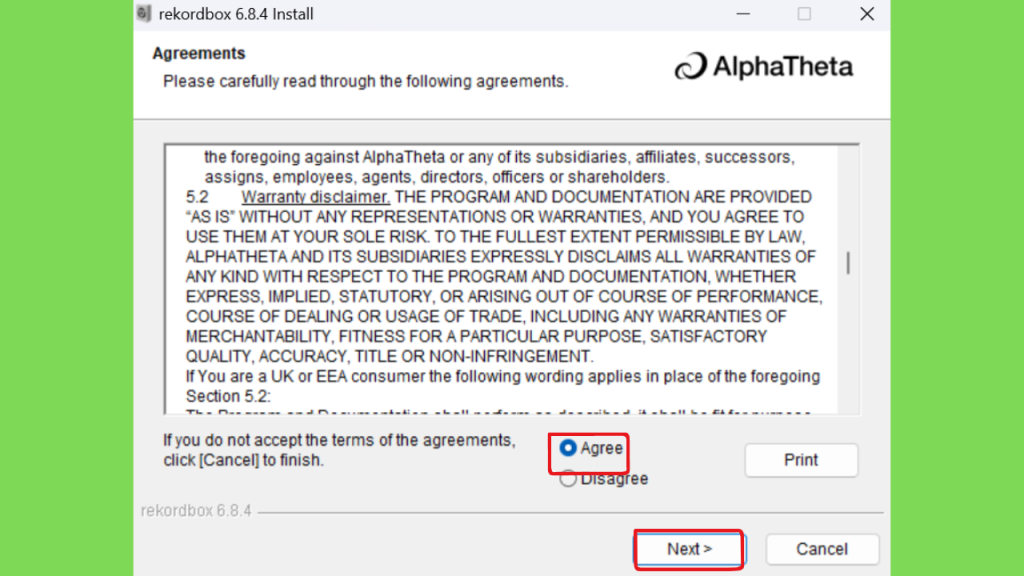Click scrollbar track above the thumb
The image size is (1024, 576).
click(x=848, y=199)
